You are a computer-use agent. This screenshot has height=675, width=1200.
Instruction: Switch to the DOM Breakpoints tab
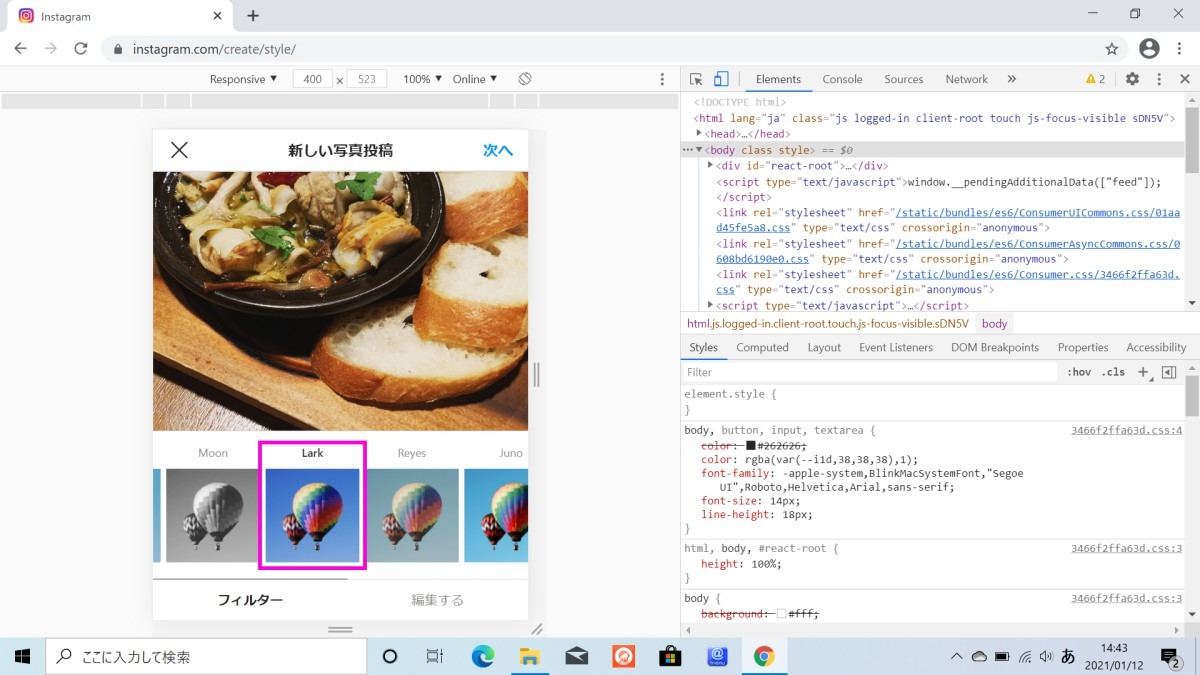pyautogui.click(x=995, y=347)
